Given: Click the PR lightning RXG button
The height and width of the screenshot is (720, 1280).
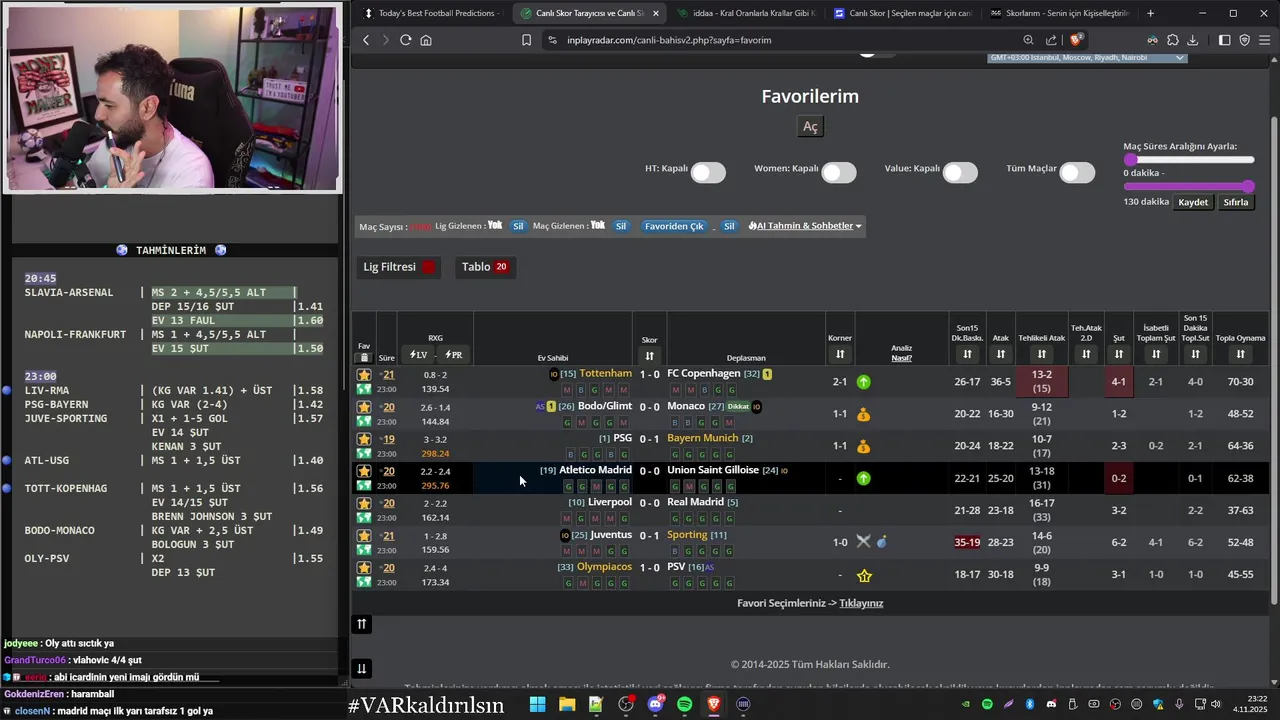Looking at the screenshot, I should pyautogui.click(x=453, y=355).
